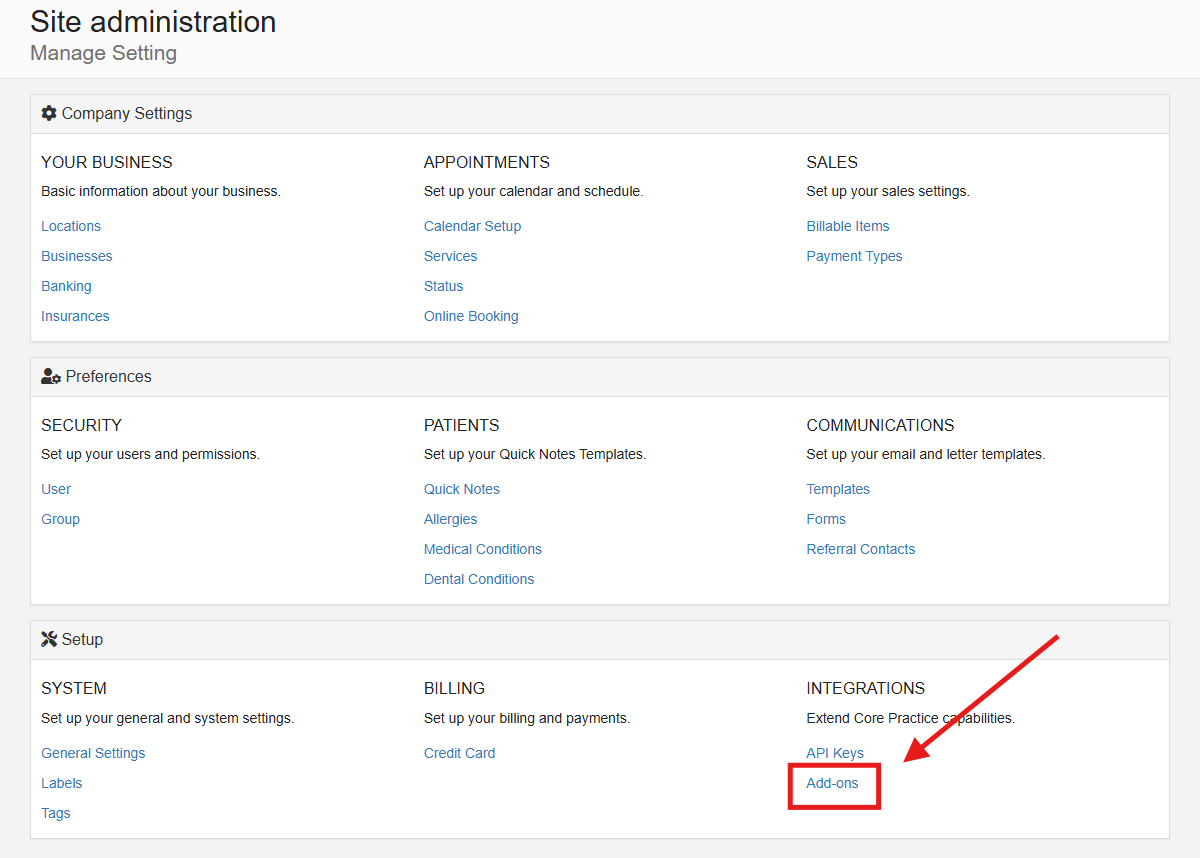
Task: Open Credit Card billing settings
Action: [459, 753]
